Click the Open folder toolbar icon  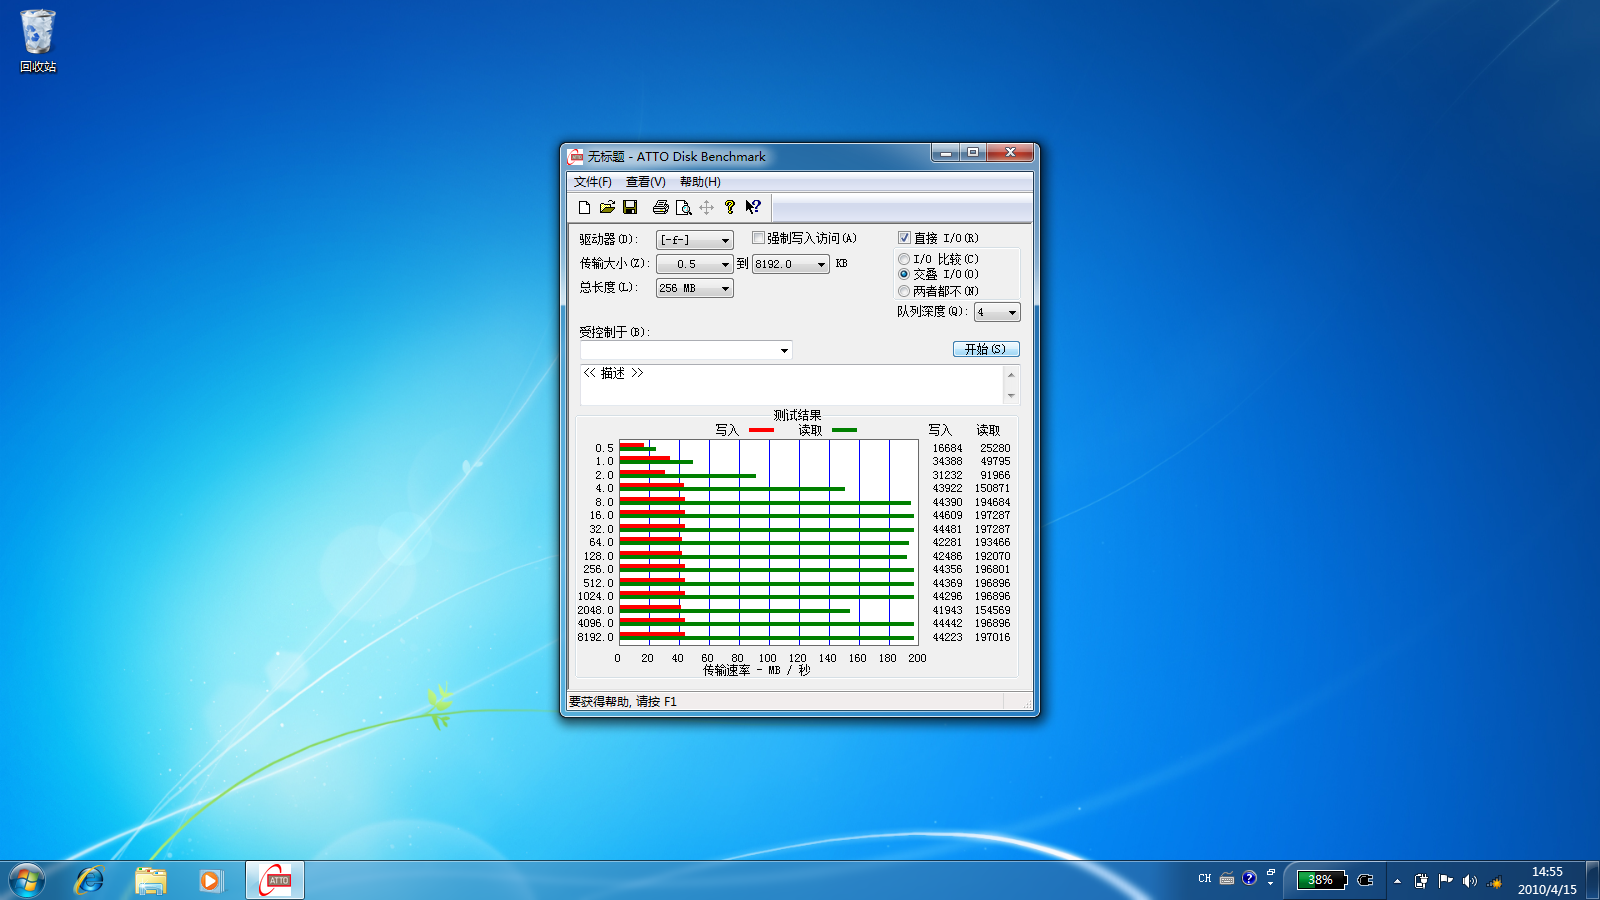[607, 207]
